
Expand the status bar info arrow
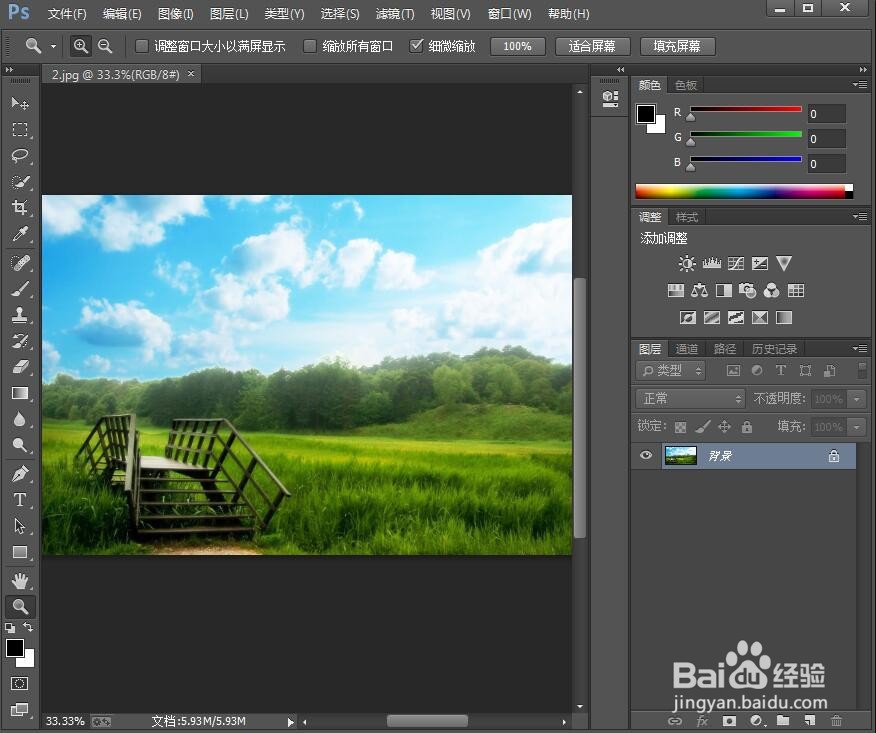pyautogui.click(x=291, y=722)
